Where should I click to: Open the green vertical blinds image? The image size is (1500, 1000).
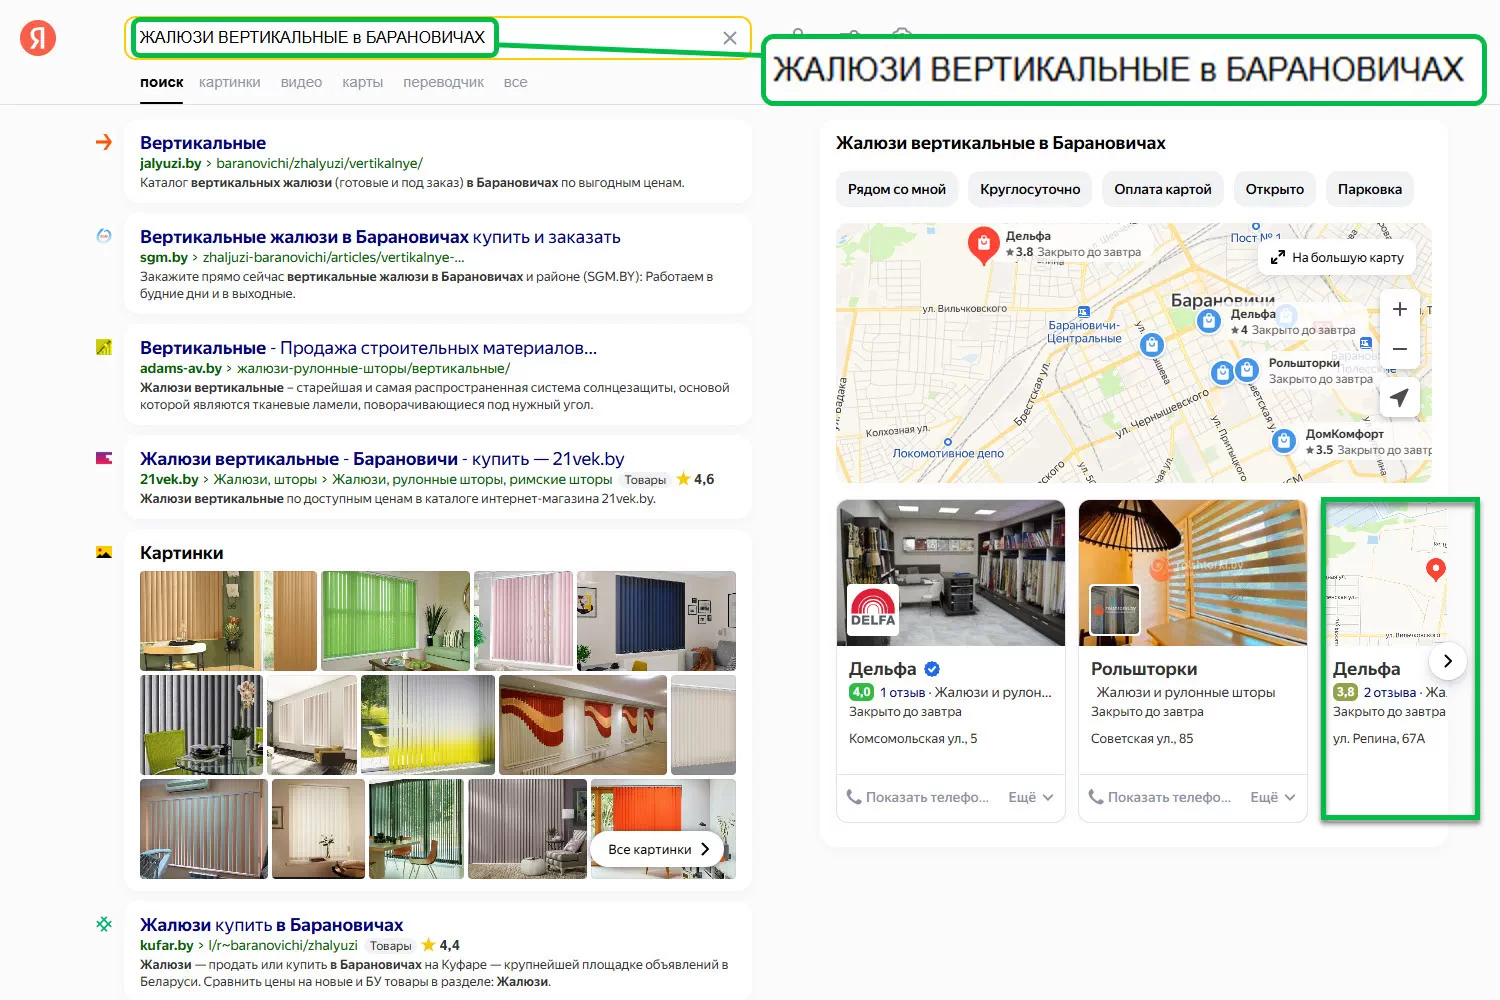pyautogui.click(x=395, y=621)
